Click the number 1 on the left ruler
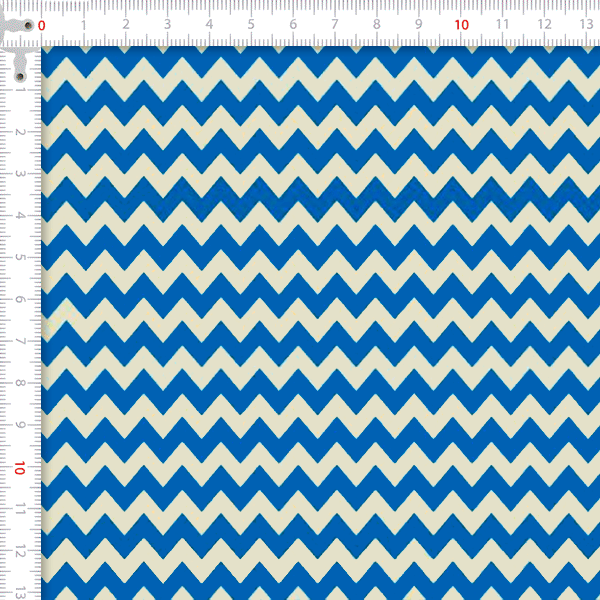Viewport: 600px width, 600px height. 20,90
